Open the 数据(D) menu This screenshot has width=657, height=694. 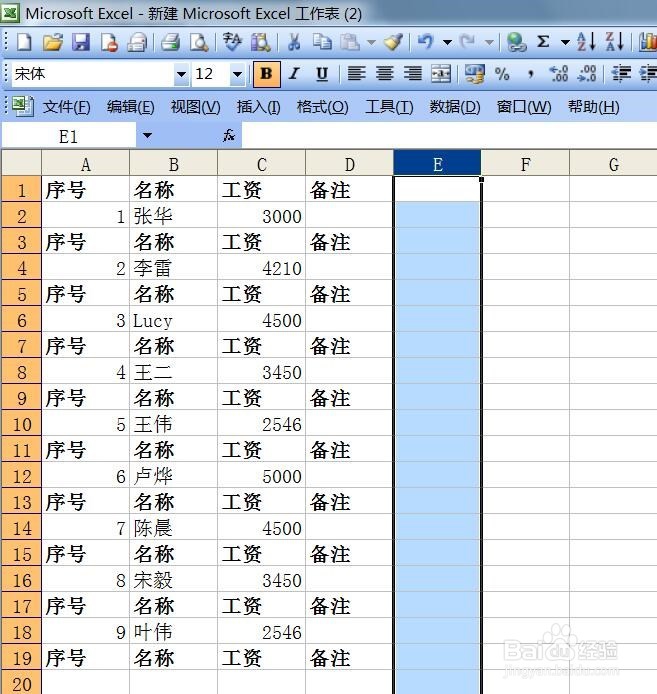(x=455, y=107)
